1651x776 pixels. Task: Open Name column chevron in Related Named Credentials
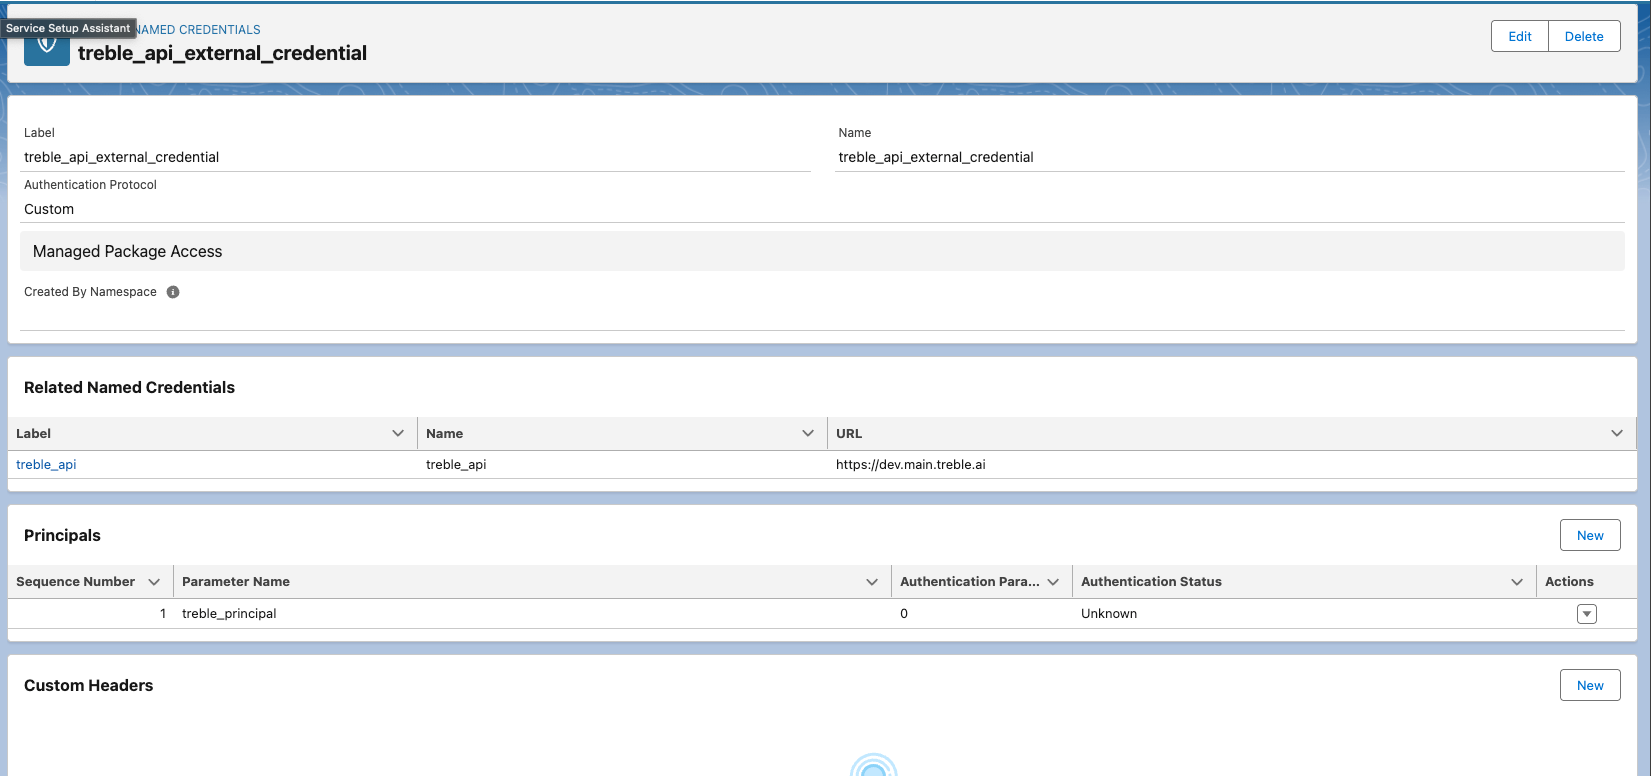(x=808, y=433)
